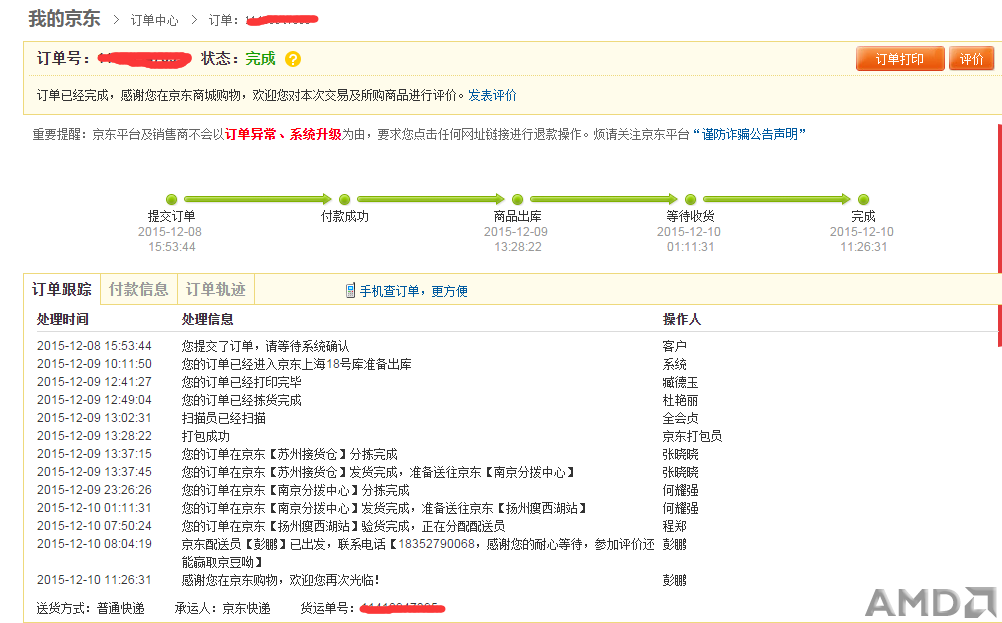The height and width of the screenshot is (623, 1002).
Task: Click the 苏州接货仓 分拣完成 entry
Action: 289,454
